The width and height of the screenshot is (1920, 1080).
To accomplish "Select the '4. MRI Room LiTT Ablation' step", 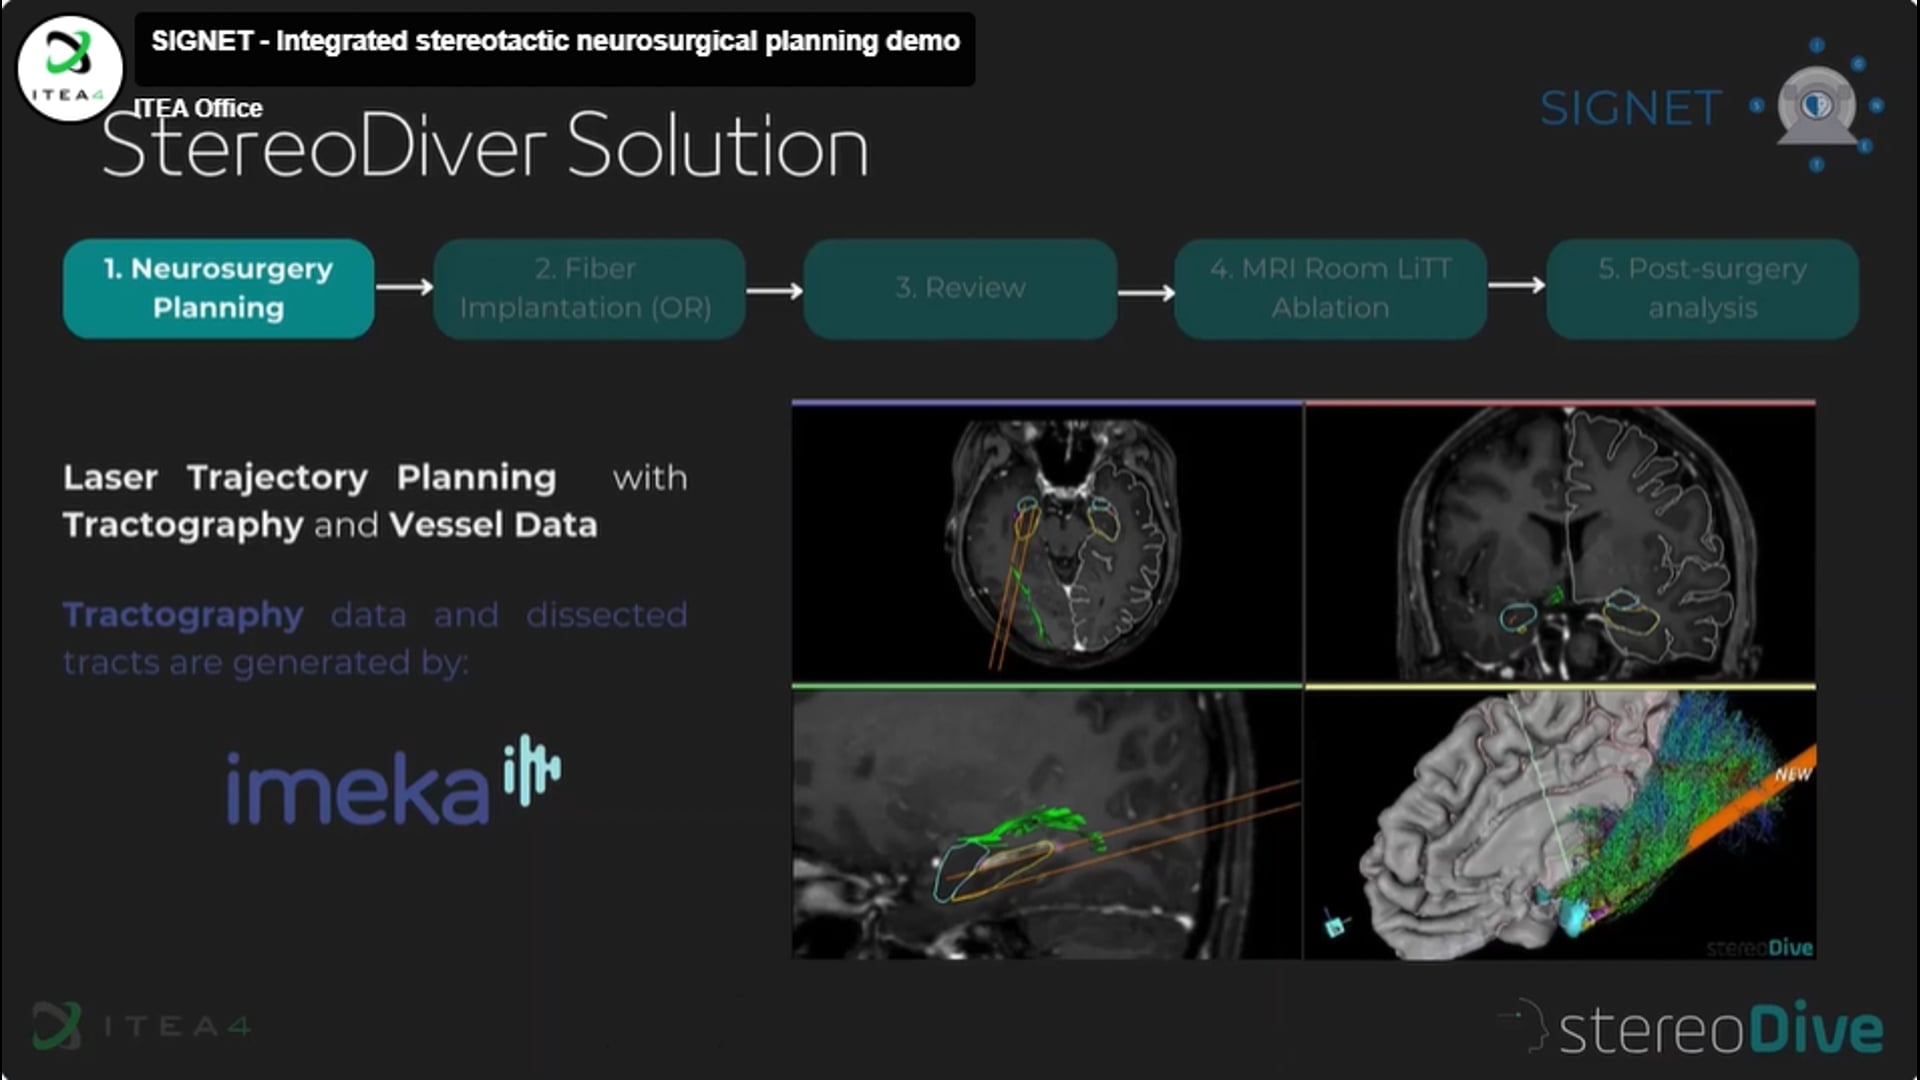I will point(1330,288).
